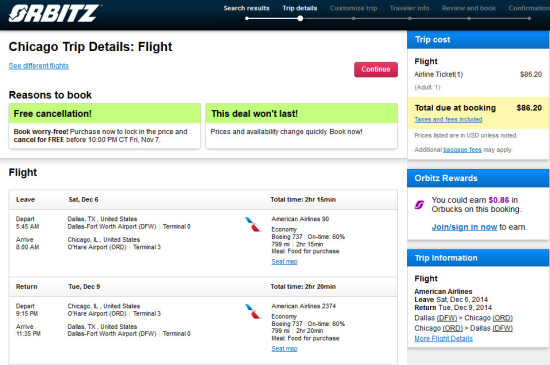Click the American Airlines logo on return flight

point(253,311)
